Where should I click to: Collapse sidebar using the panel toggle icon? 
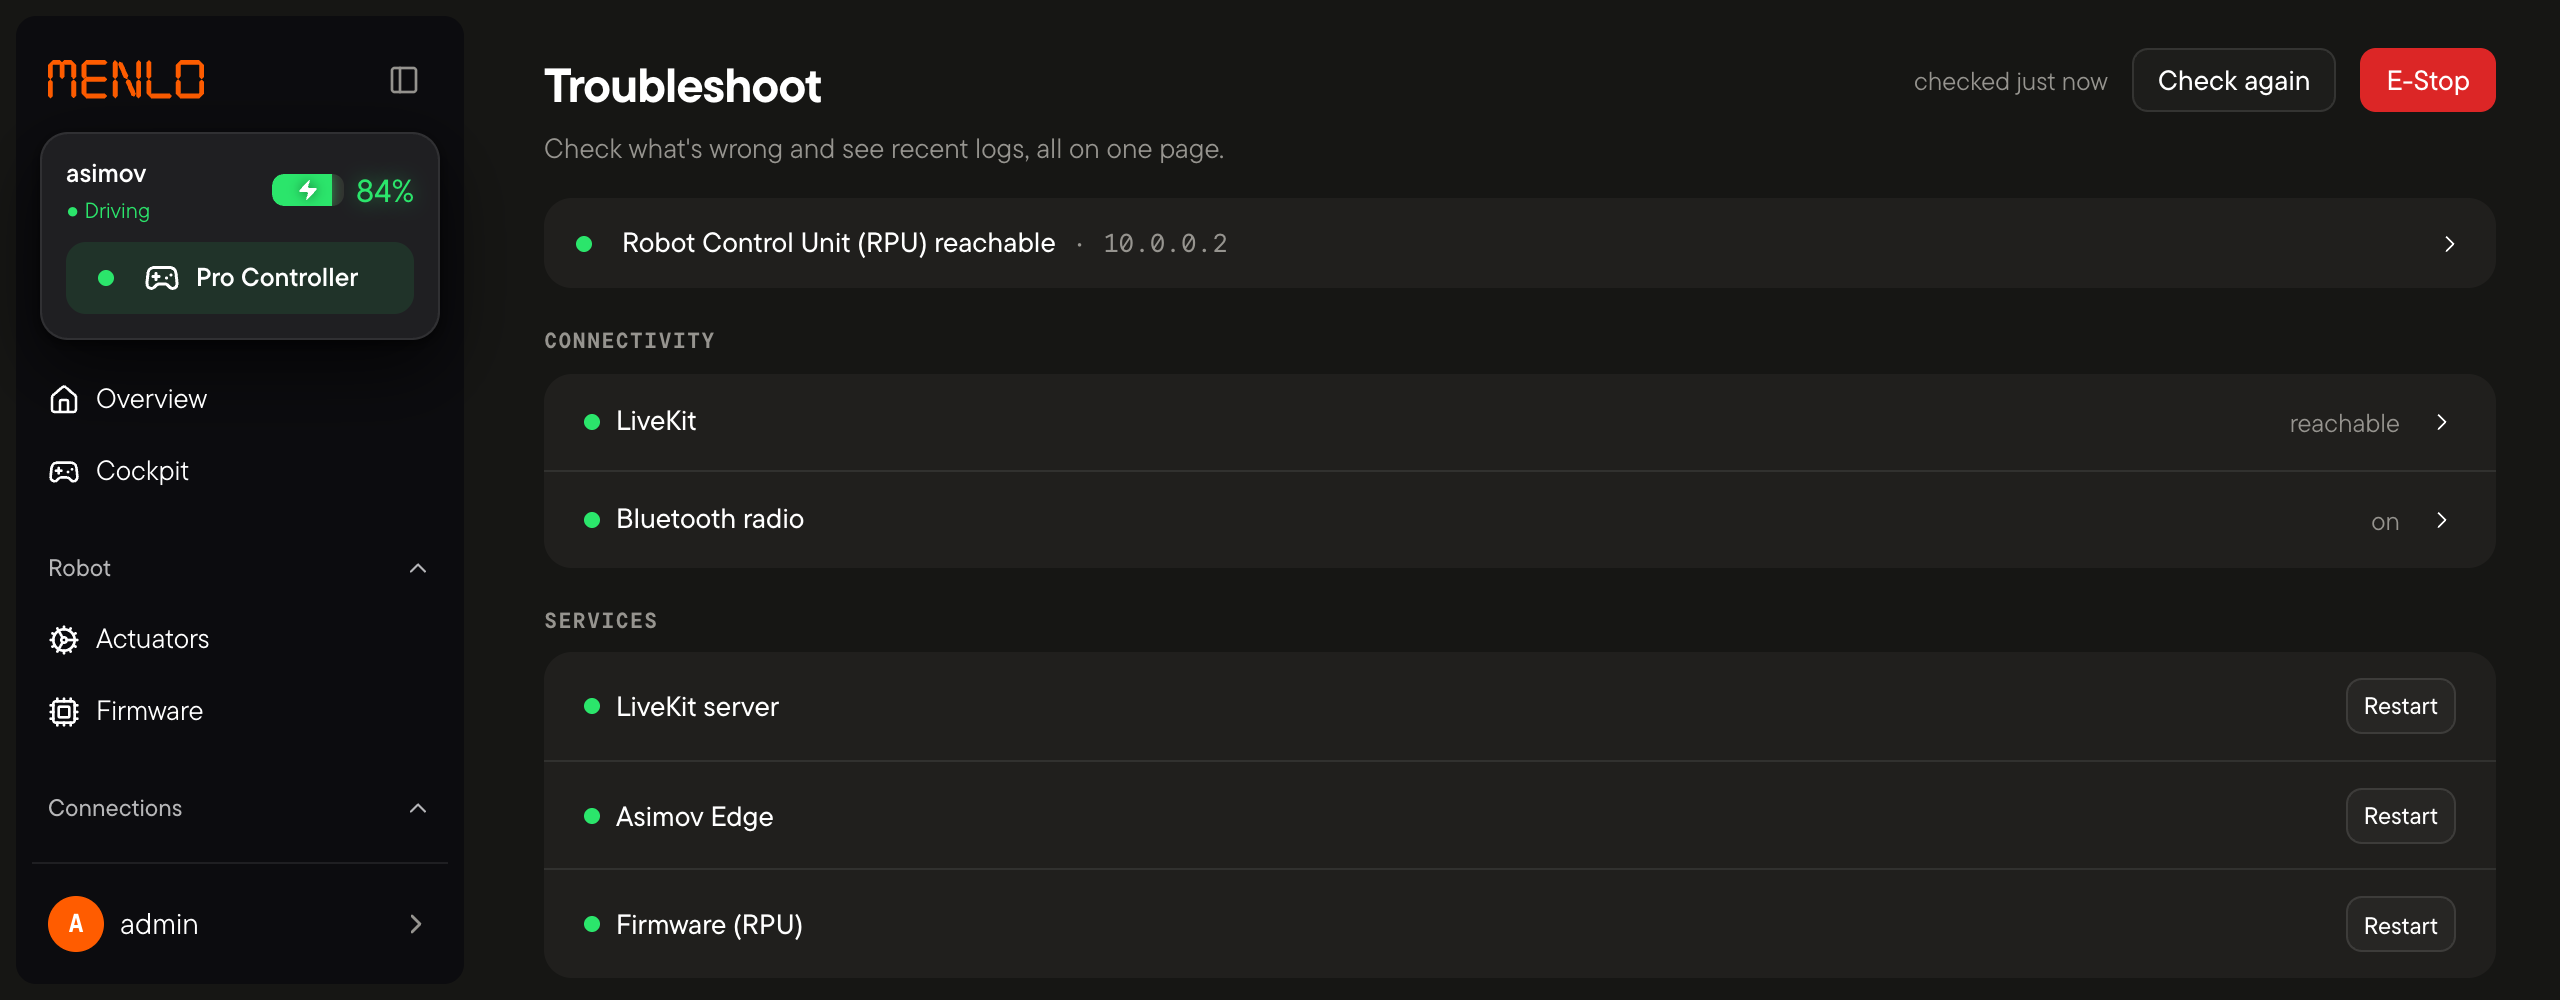point(404,80)
